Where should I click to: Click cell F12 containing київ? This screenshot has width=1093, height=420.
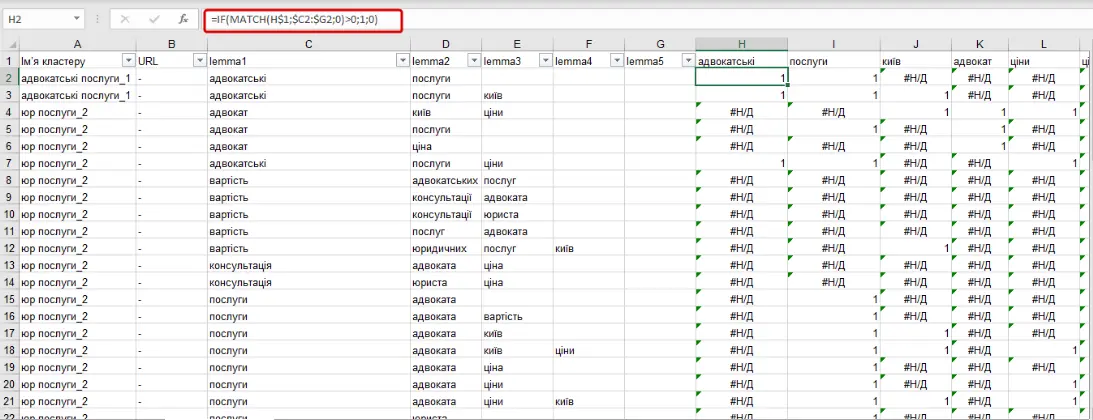point(588,248)
